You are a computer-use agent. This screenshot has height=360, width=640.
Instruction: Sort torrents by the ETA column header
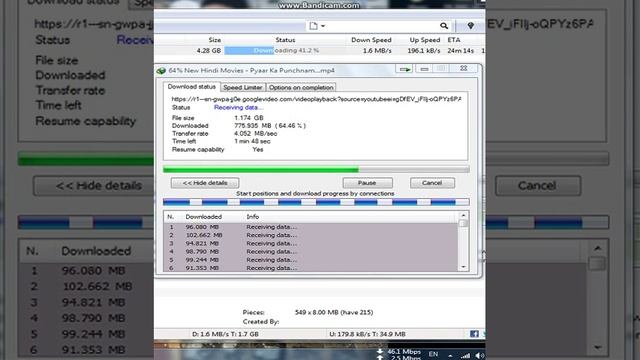(x=453, y=40)
